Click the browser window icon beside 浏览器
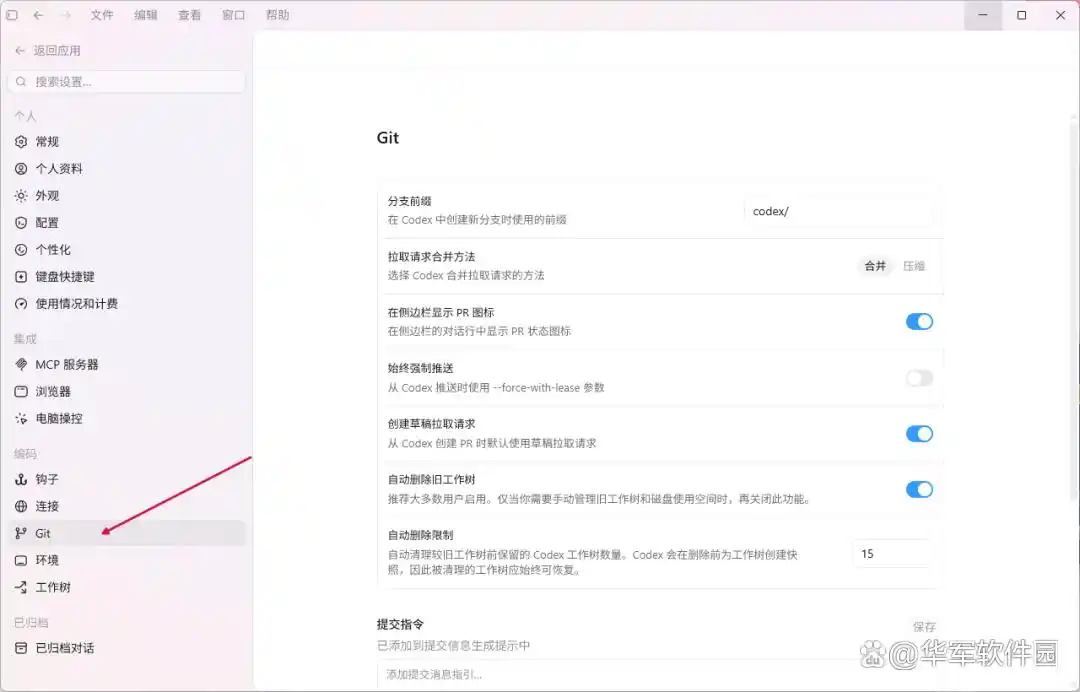Screen dimensions: 1080x692 pyautogui.click(x=21, y=391)
